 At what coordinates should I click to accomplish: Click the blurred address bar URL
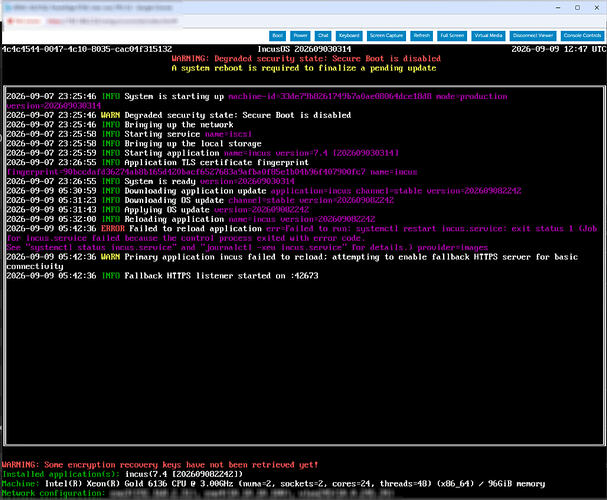coord(112,21)
